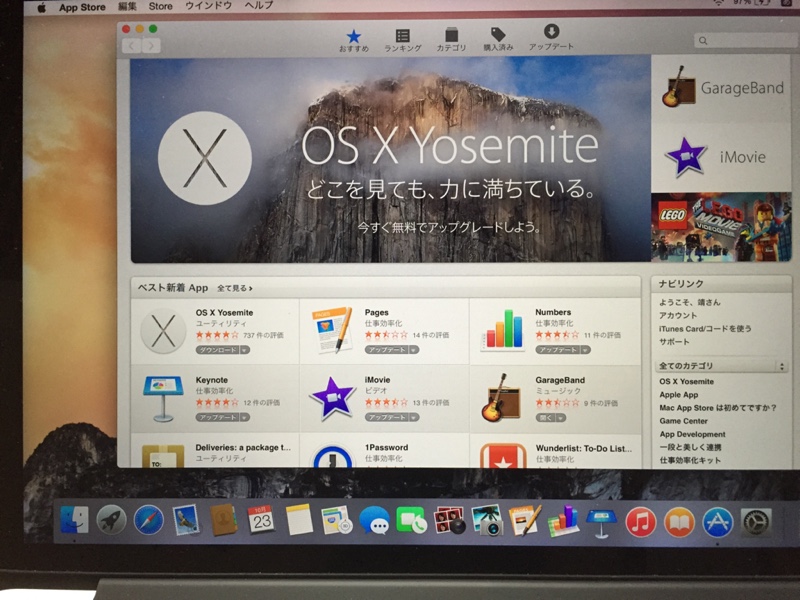The width and height of the screenshot is (800, 600).
Task: Click アップデート button for Pages
Action: (x=387, y=350)
